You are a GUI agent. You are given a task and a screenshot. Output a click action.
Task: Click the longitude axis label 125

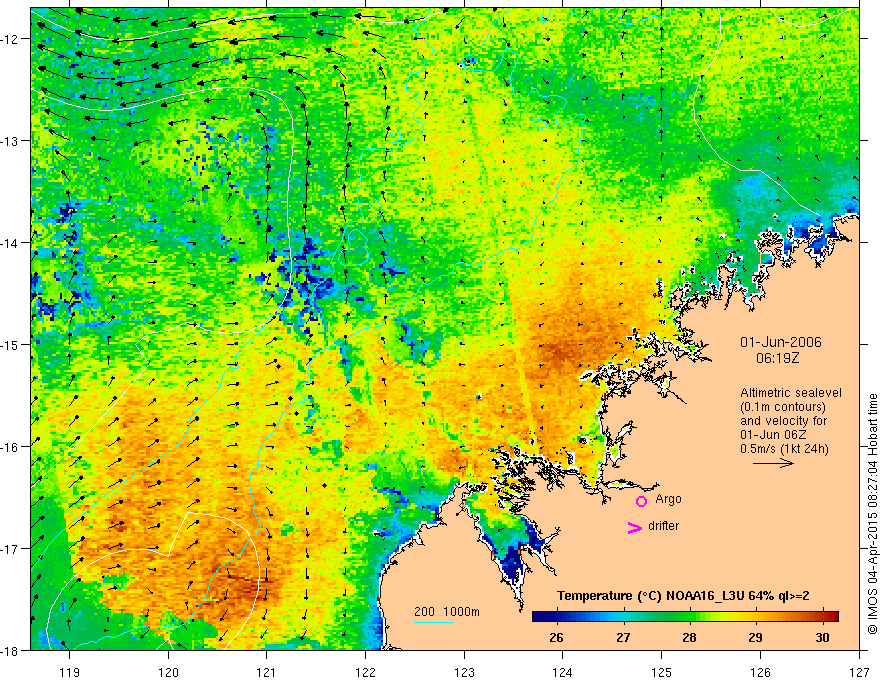(x=662, y=672)
